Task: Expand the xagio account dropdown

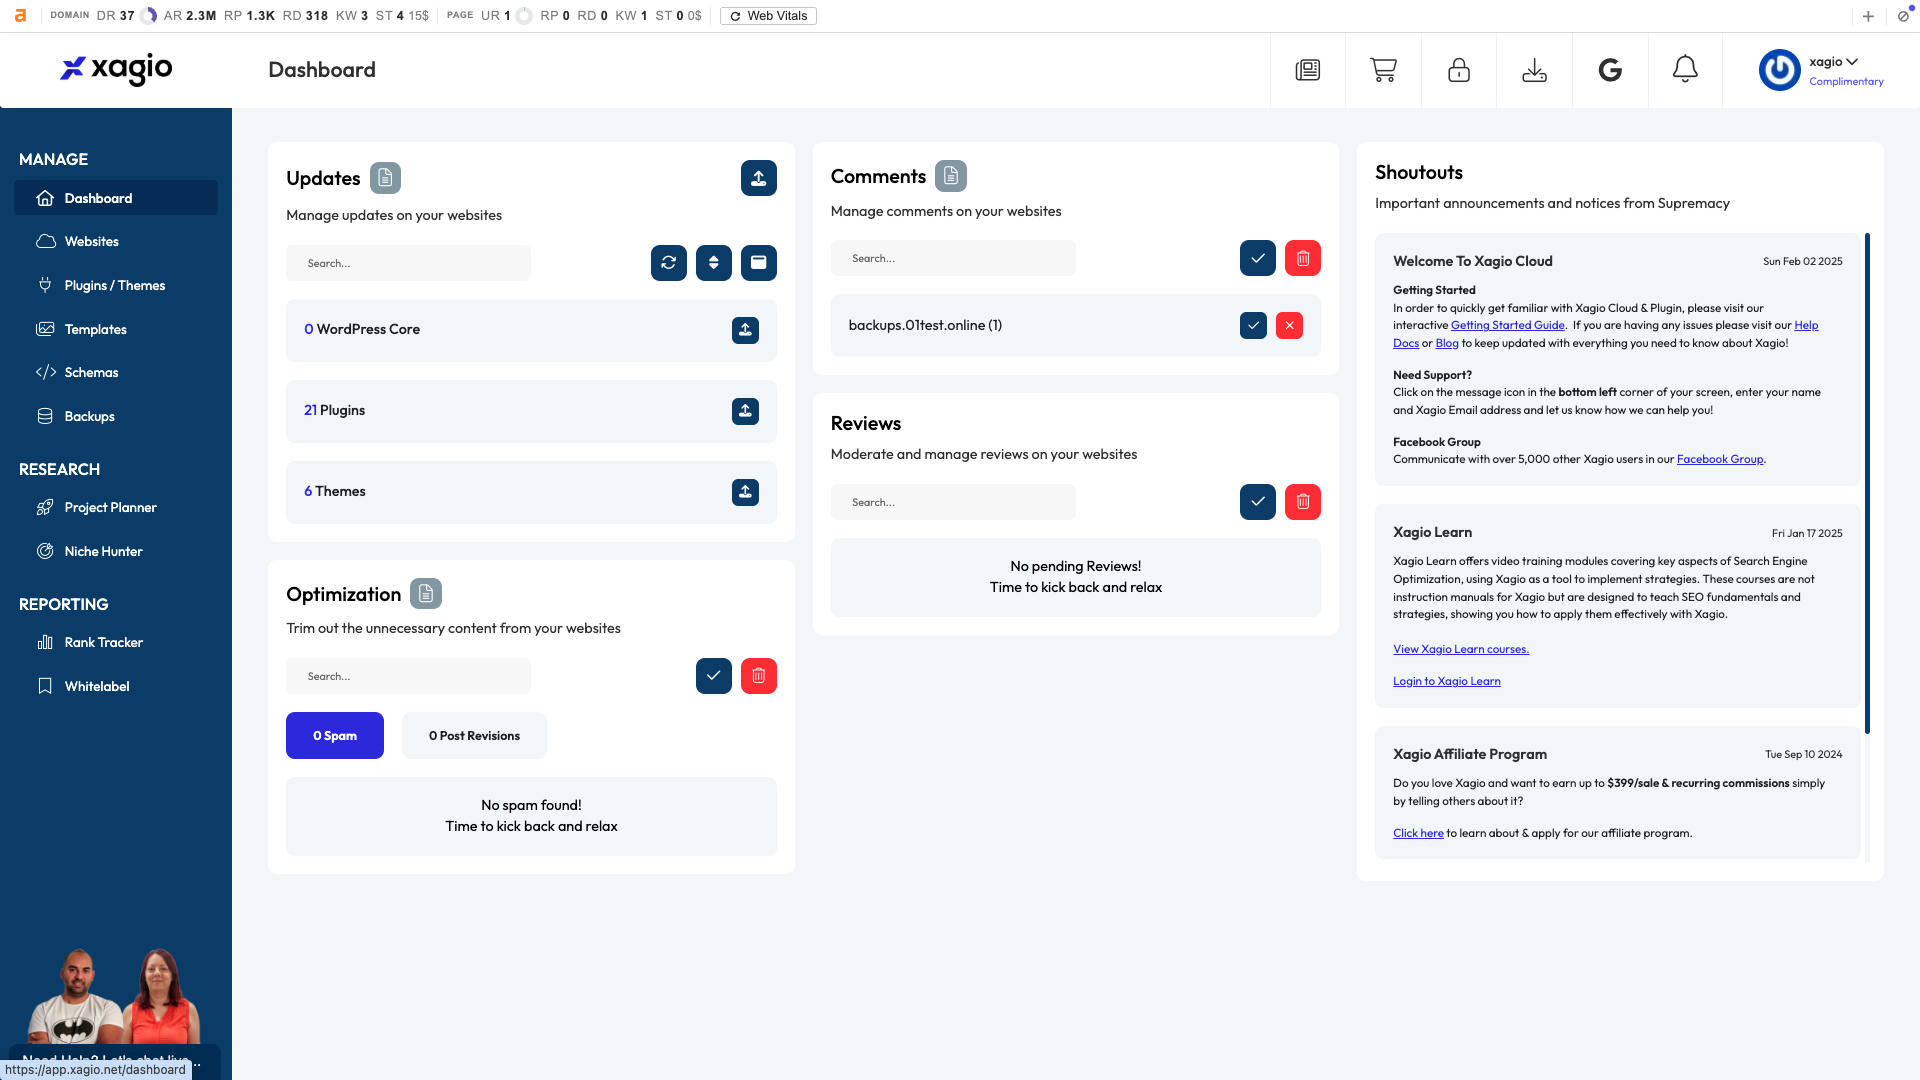Action: (1834, 62)
